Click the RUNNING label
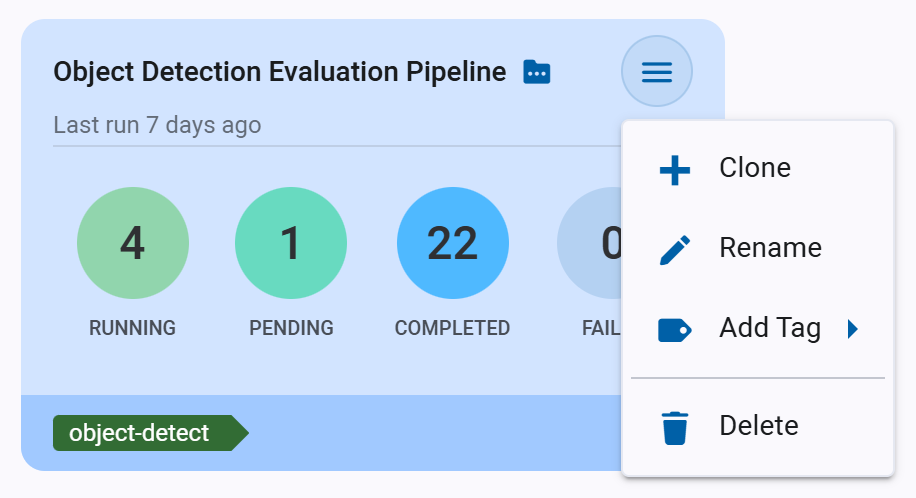This screenshot has width=916, height=498. [133, 328]
